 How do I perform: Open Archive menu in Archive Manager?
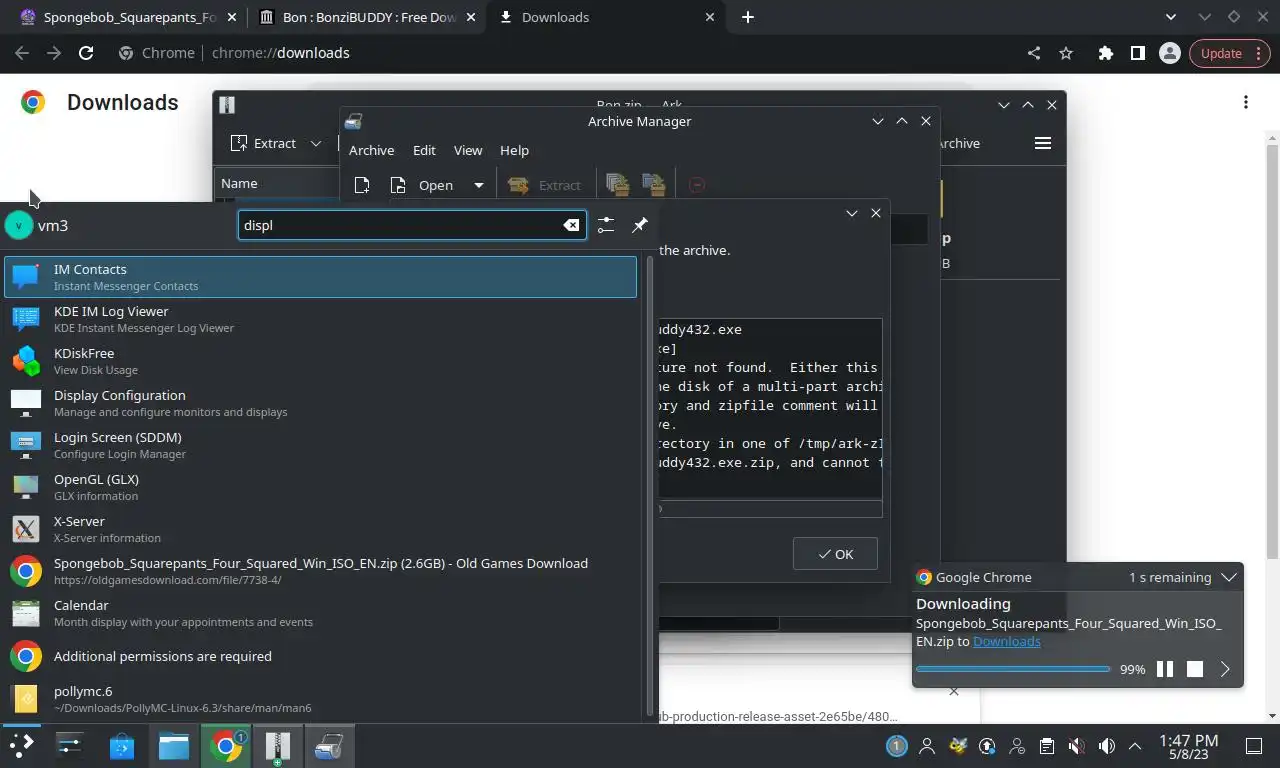(x=371, y=150)
